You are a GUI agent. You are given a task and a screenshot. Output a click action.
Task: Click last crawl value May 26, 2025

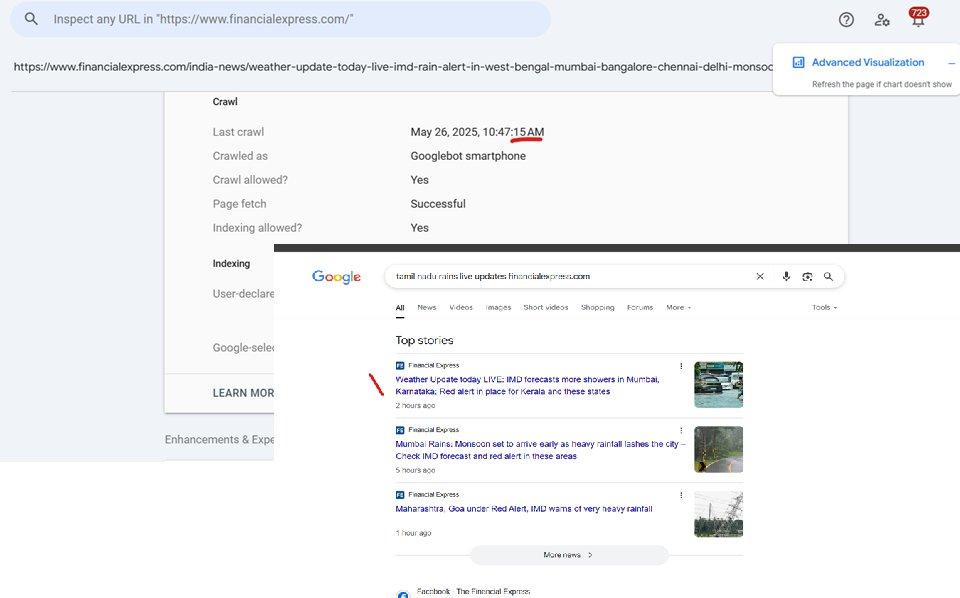click(477, 132)
